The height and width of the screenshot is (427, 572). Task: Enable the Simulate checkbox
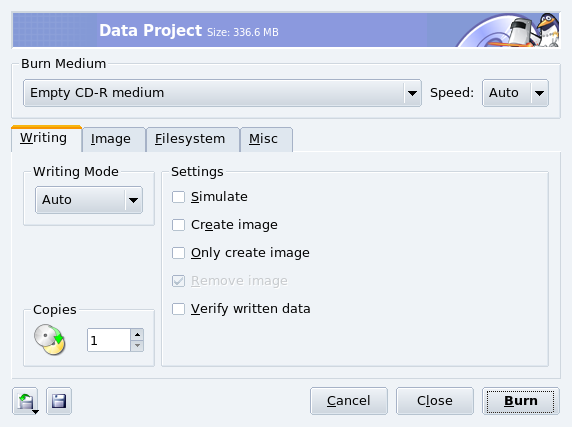coord(178,197)
